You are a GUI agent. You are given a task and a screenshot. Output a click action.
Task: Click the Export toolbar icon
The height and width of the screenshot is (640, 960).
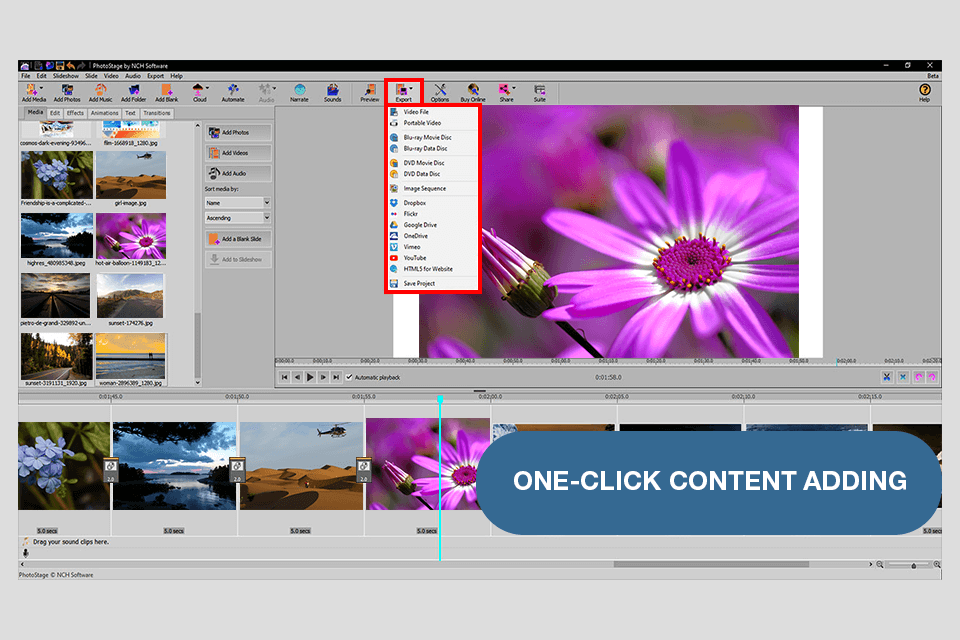[x=403, y=92]
